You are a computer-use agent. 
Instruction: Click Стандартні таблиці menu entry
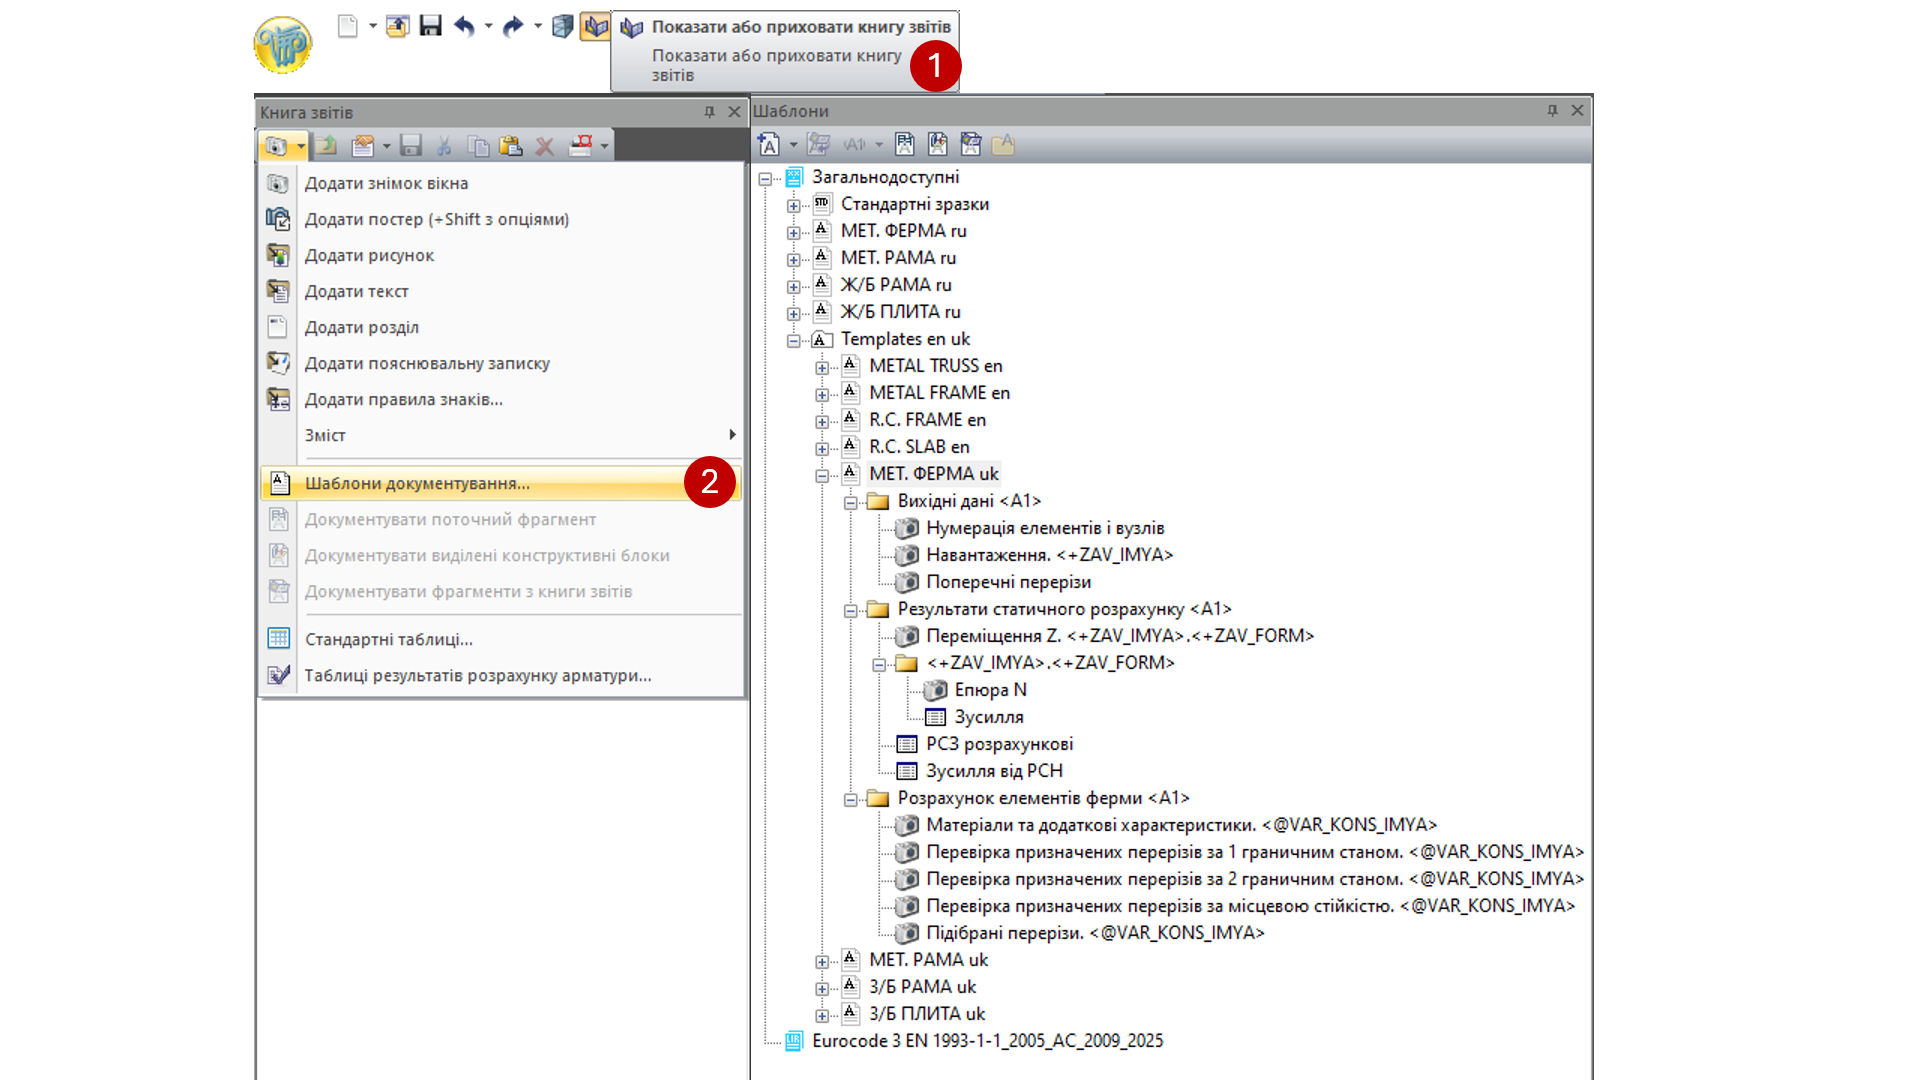tap(388, 640)
